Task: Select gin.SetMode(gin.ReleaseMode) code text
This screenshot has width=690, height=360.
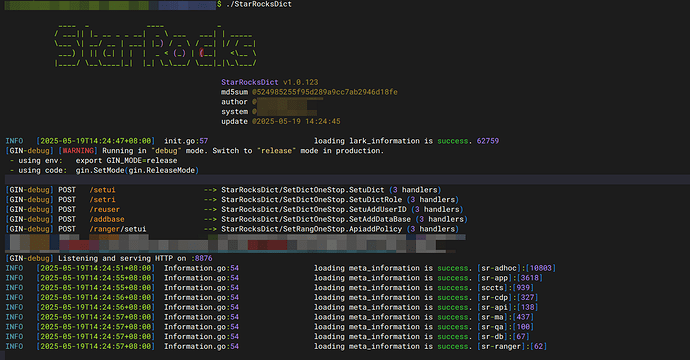Action: pyautogui.click(x=137, y=170)
